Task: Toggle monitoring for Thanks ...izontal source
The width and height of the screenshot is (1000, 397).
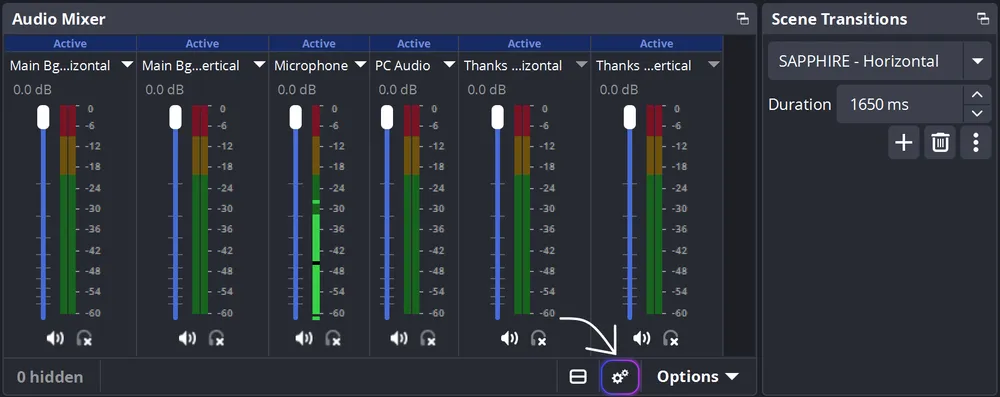Action: 538,338
